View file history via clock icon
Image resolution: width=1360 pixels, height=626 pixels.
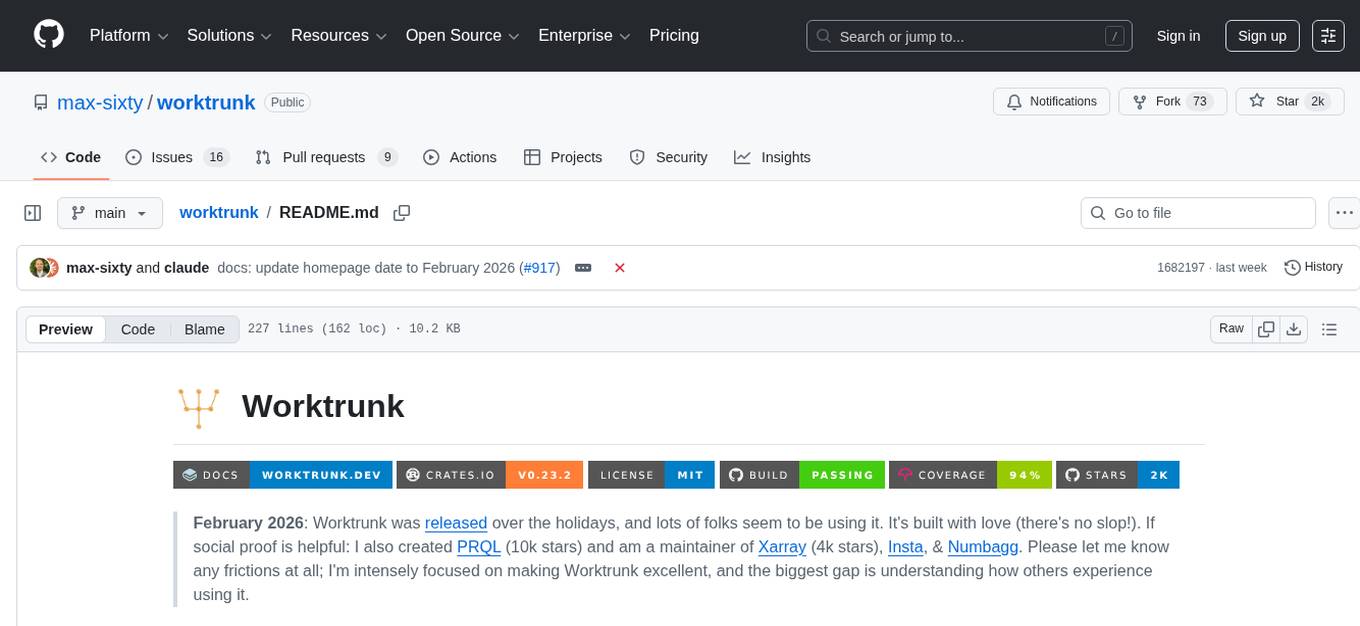pos(1313,267)
